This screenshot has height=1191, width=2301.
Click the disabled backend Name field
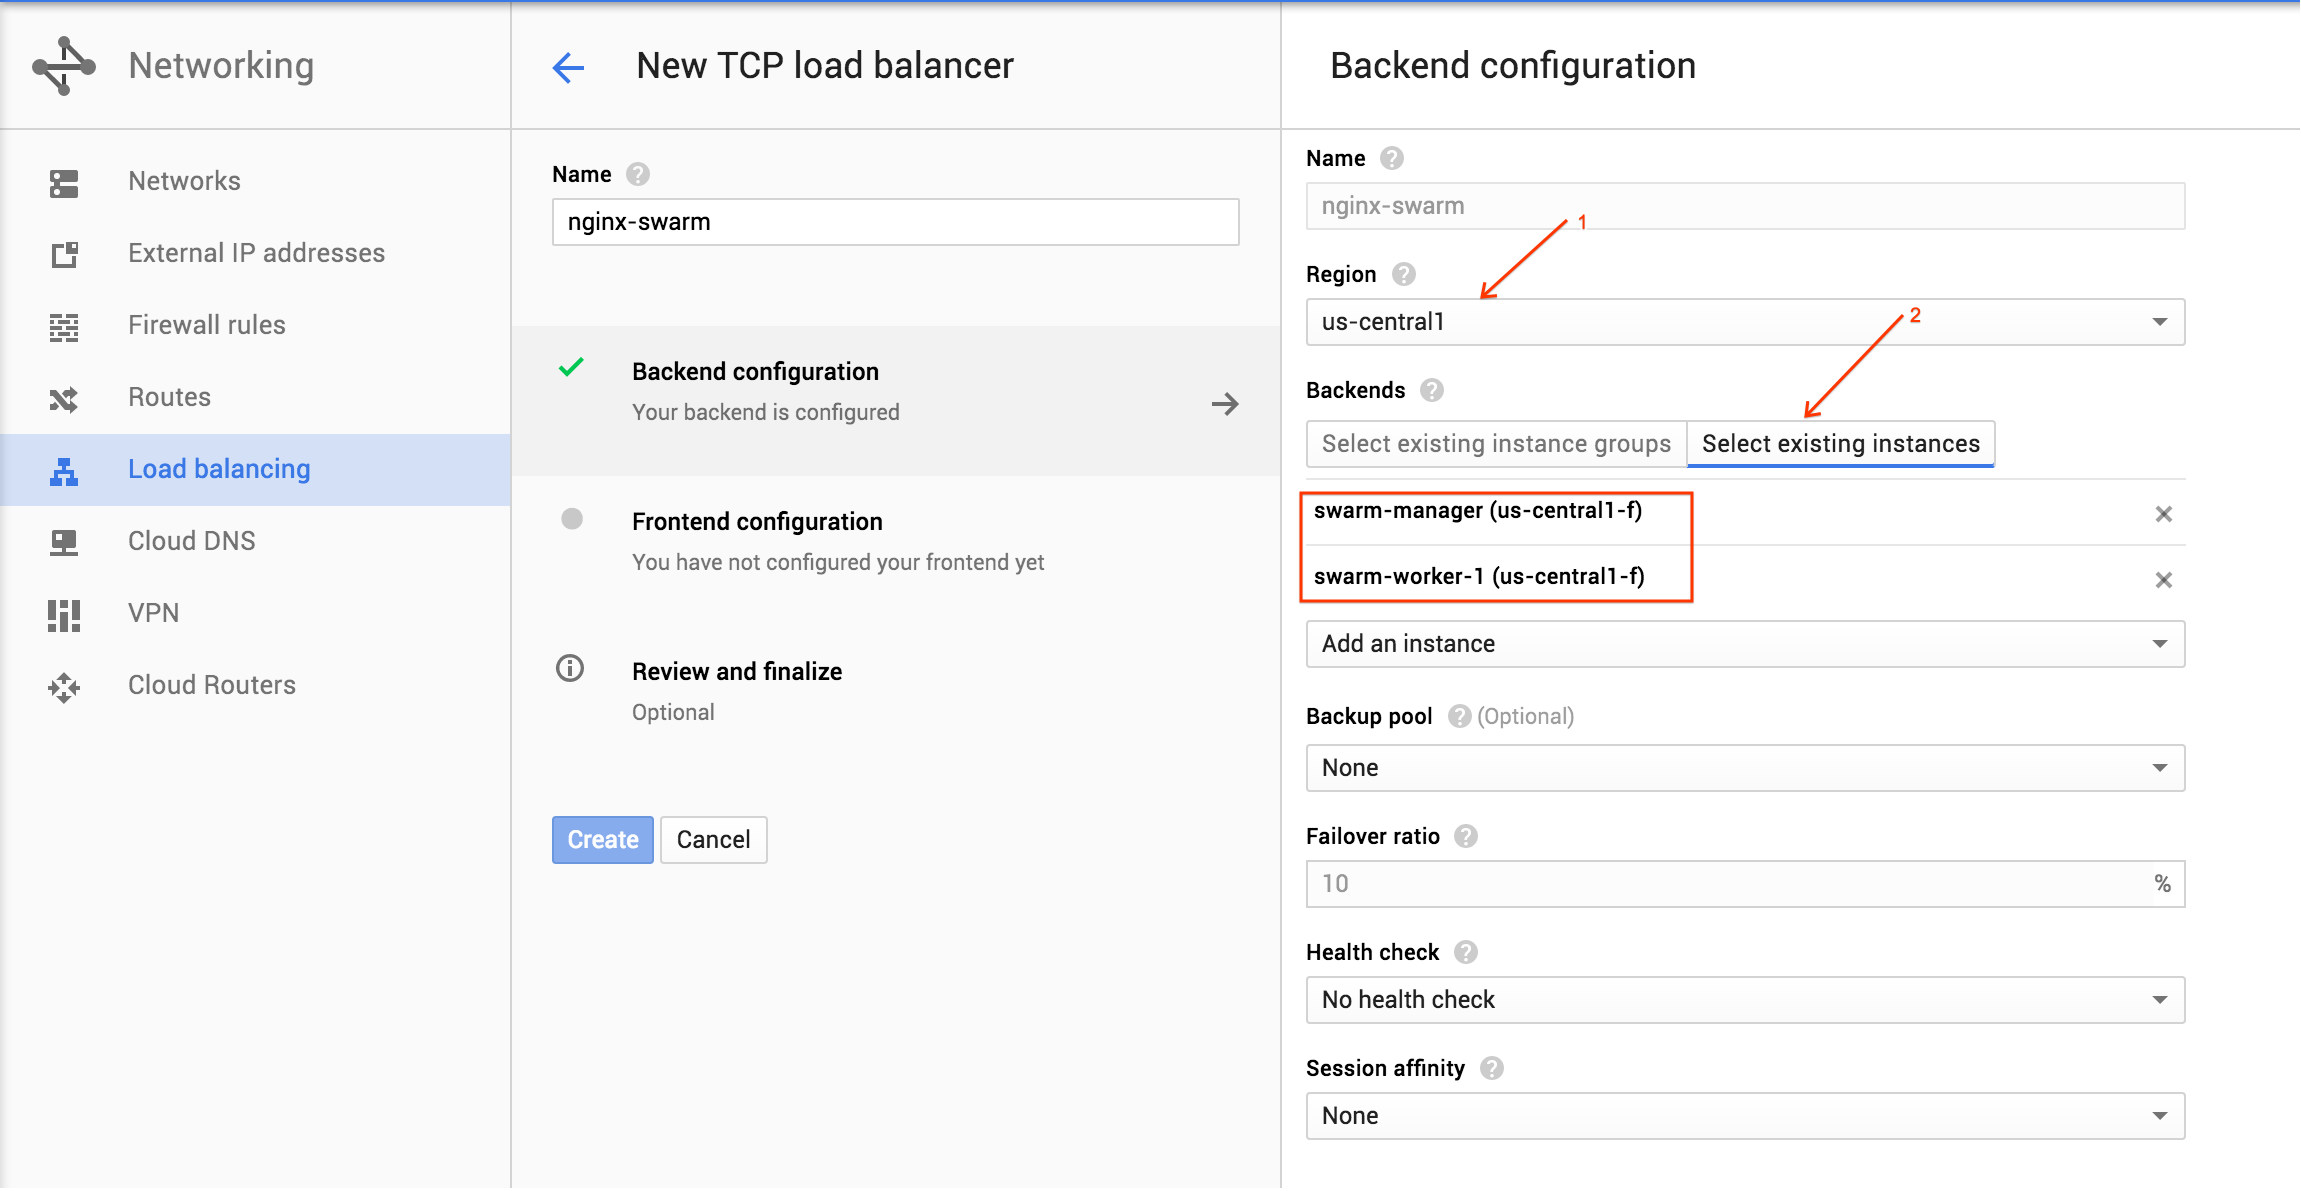(x=1745, y=206)
